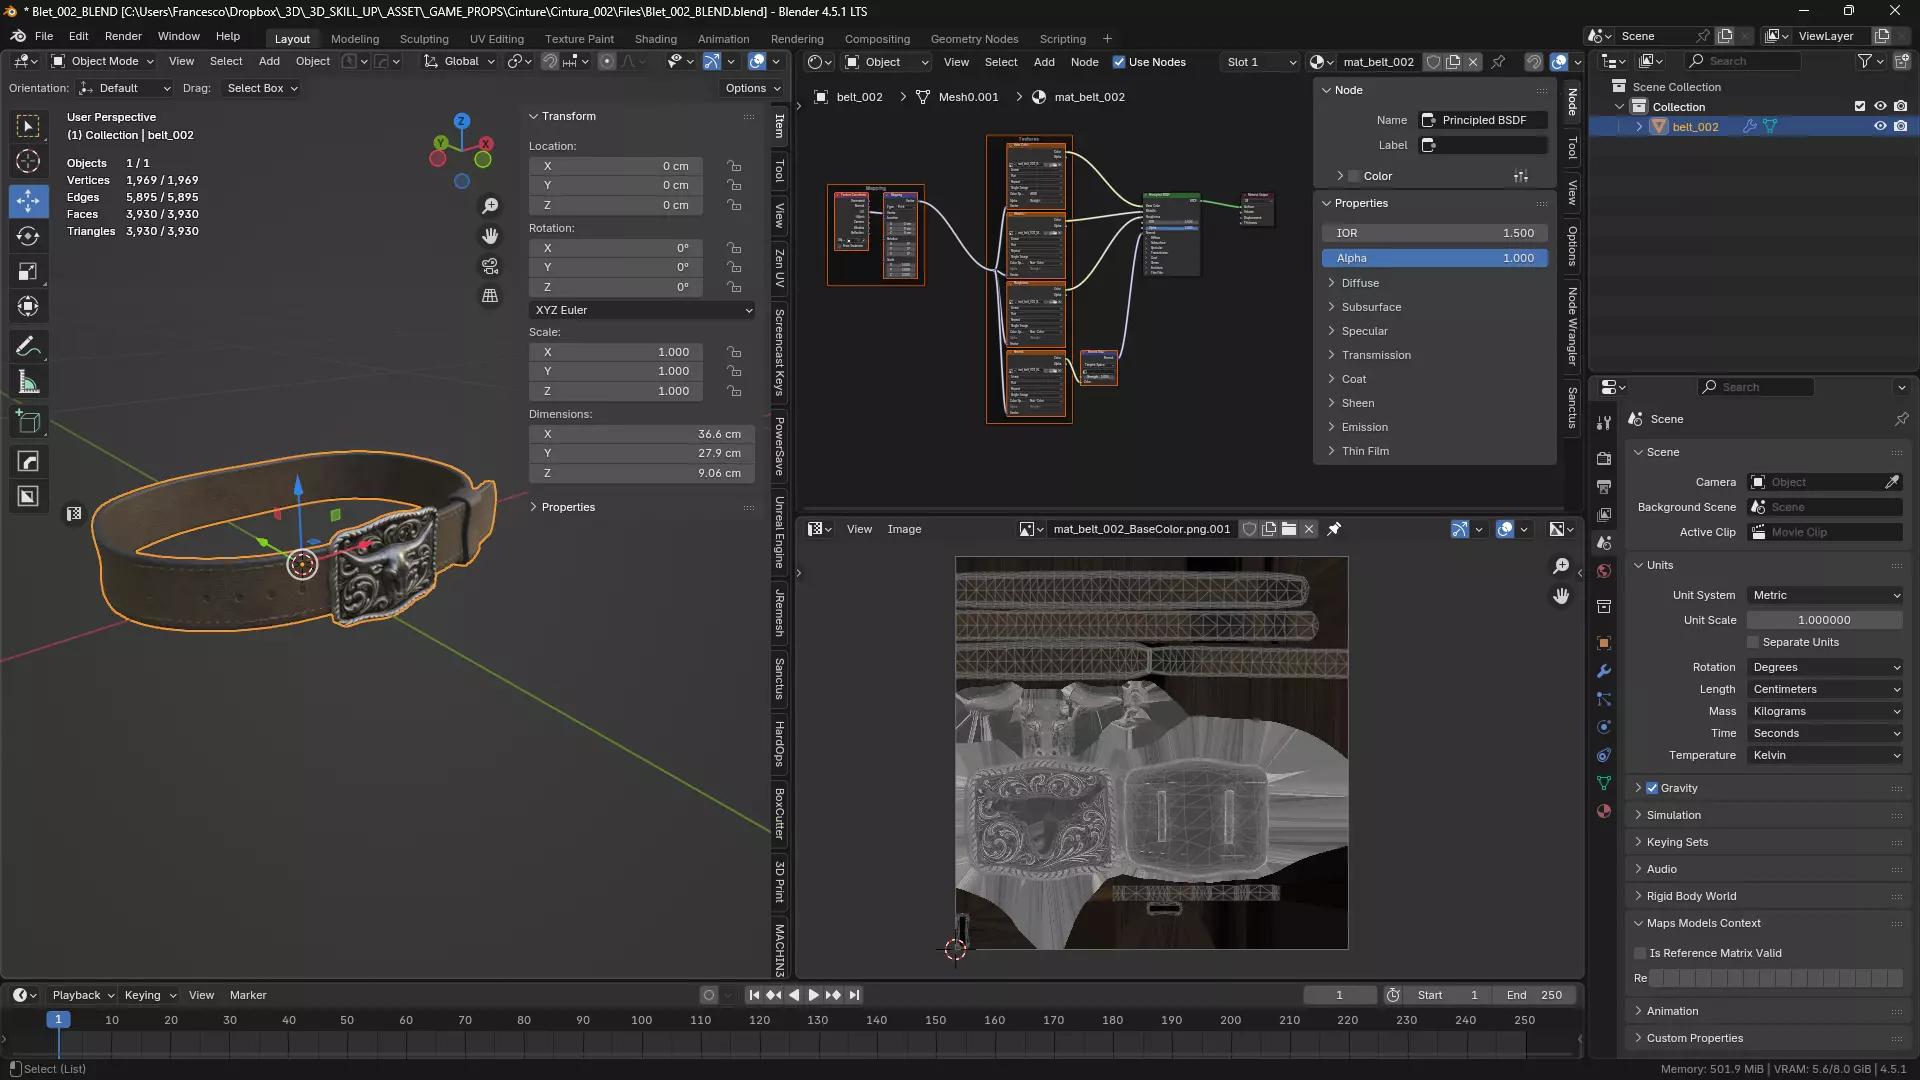Open the XYZ Euler rotation mode dropdown
The height and width of the screenshot is (1080, 1920).
(x=642, y=310)
